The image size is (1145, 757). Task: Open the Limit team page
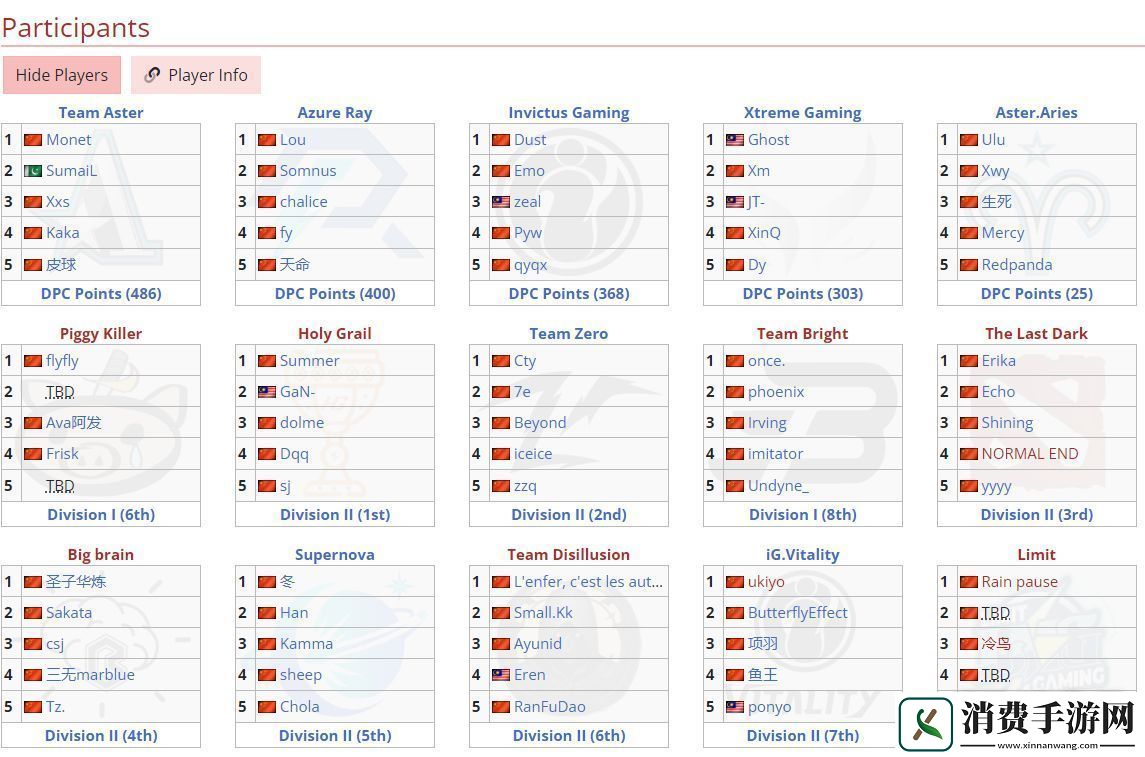tap(1036, 555)
